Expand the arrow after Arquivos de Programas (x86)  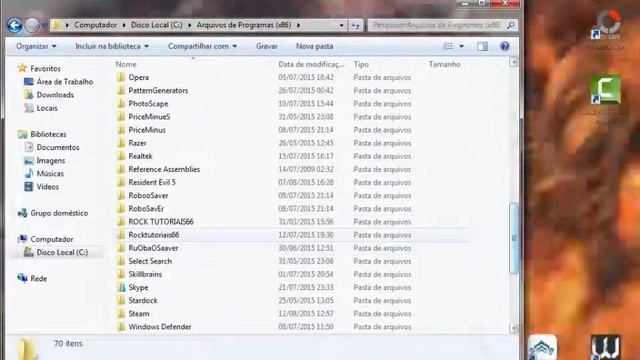pyautogui.click(x=298, y=25)
